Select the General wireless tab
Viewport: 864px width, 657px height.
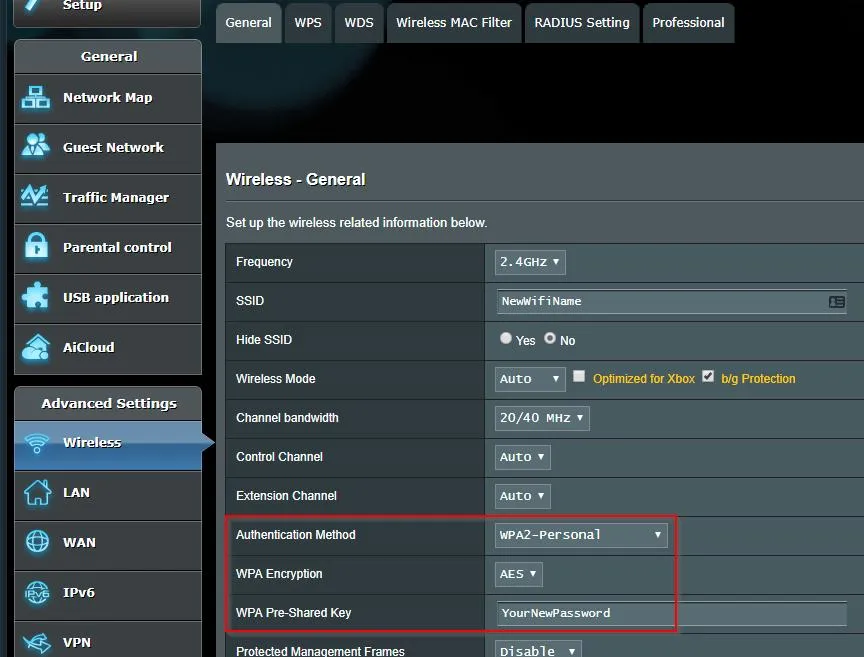249,23
